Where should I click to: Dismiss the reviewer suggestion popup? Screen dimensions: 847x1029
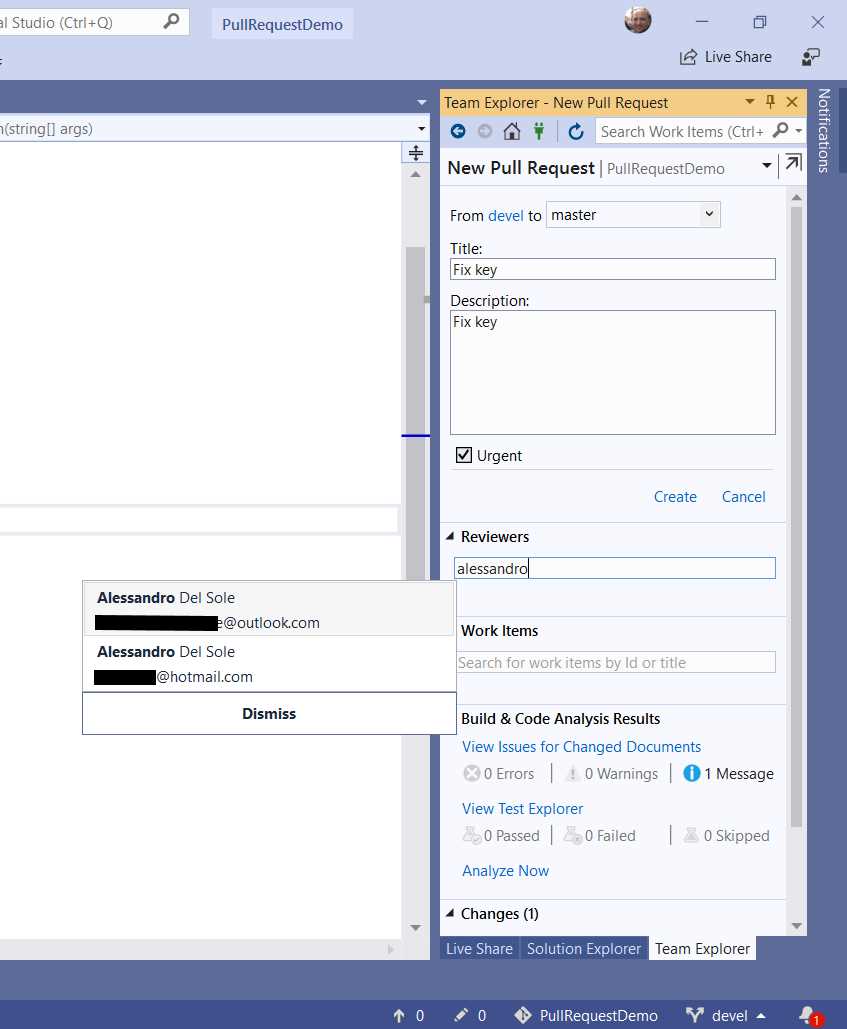pyautogui.click(x=268, y=713)
